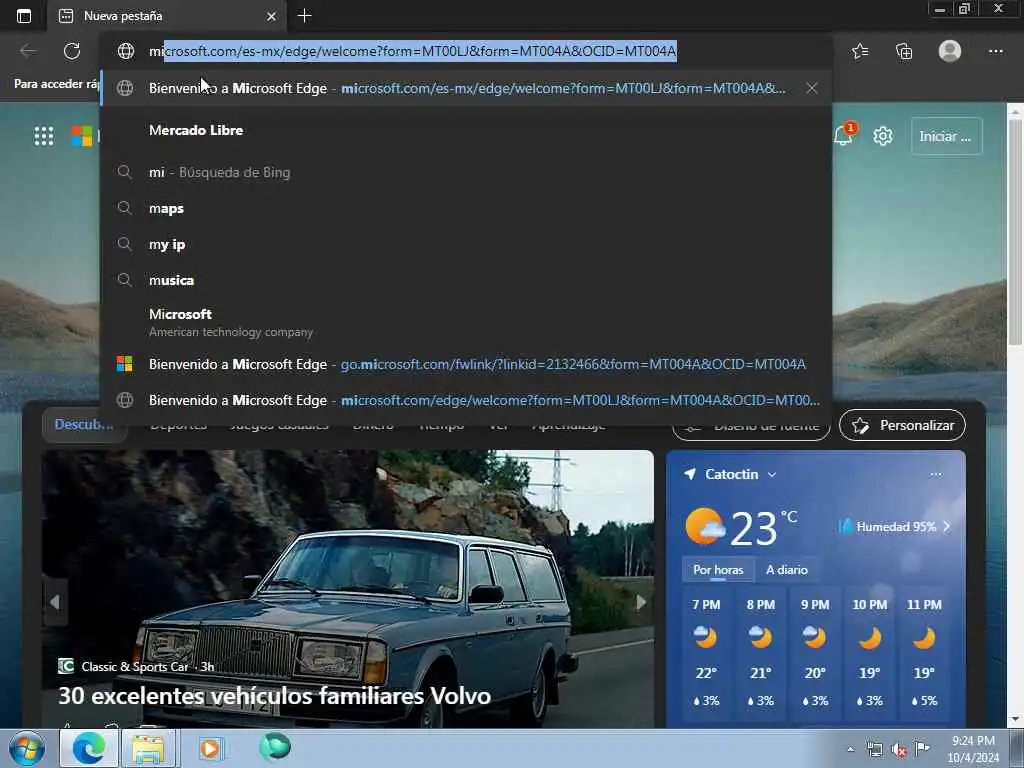This screenshot has height=768, width=1024.
Task: Select the 'musica' search suggestion
Action: [x=466, y=280]
